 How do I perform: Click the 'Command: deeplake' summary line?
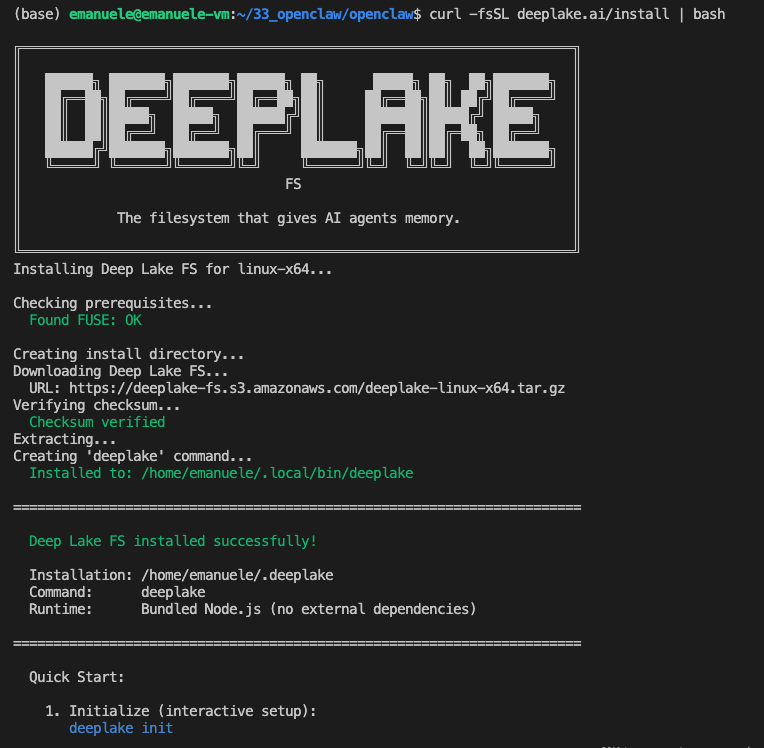[x=117, y=592]
